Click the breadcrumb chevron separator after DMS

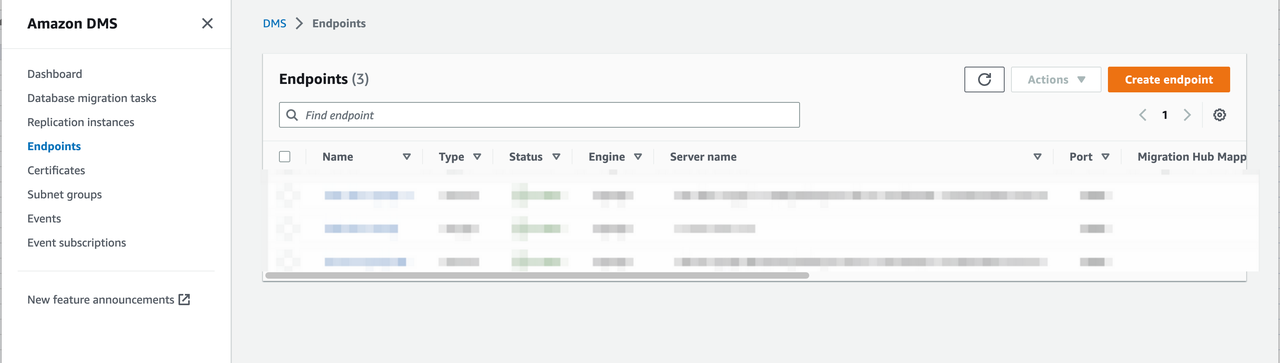[x=299, y=23]
